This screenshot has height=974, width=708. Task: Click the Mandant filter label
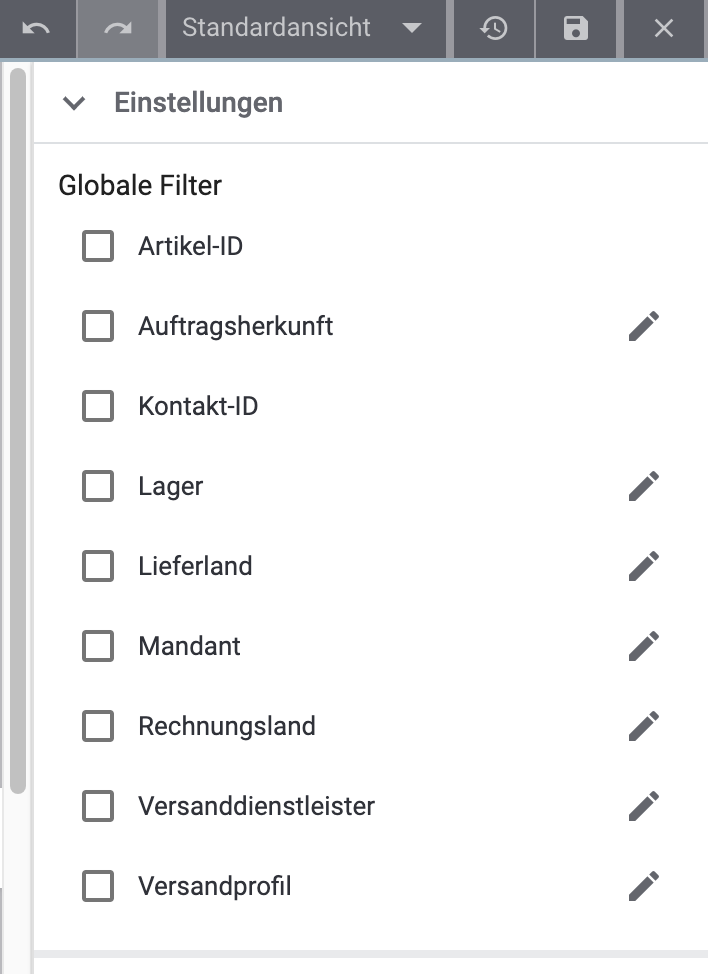pyautogui.click(x=189, y=646)
